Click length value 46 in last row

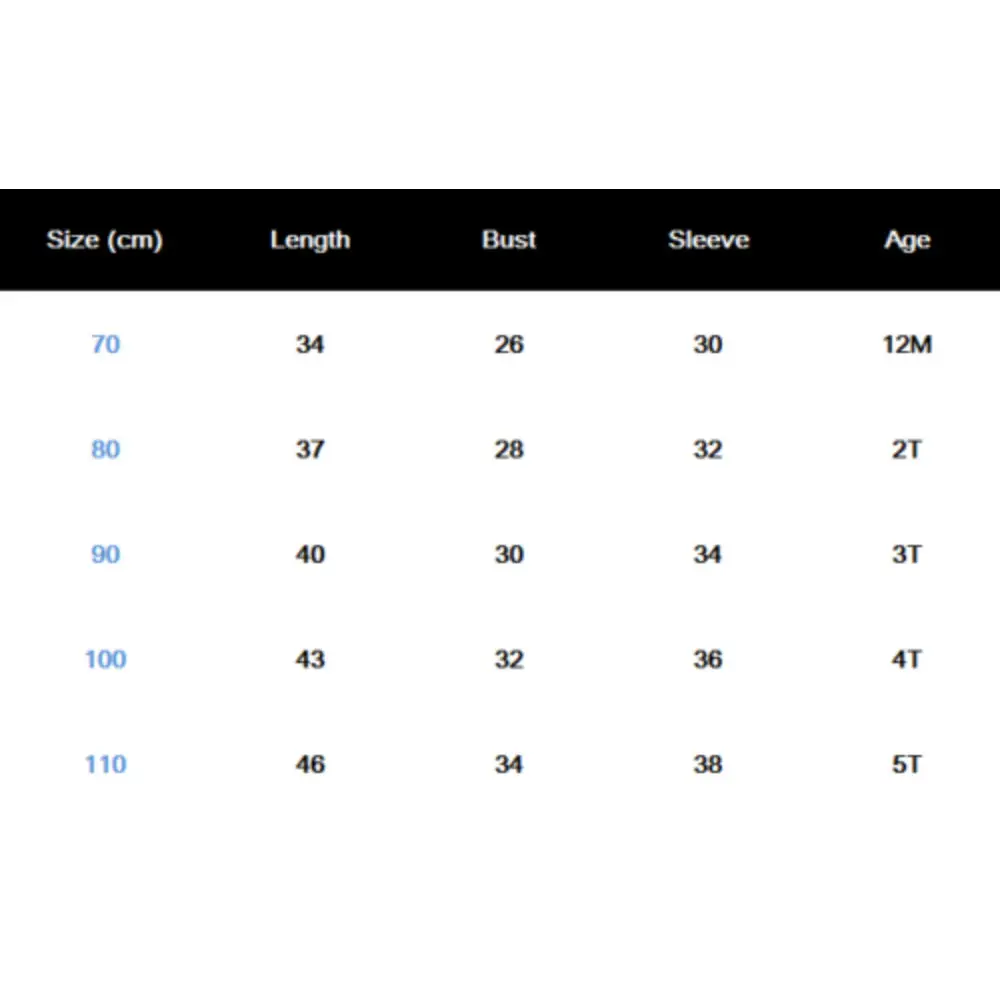coord(310,764)
